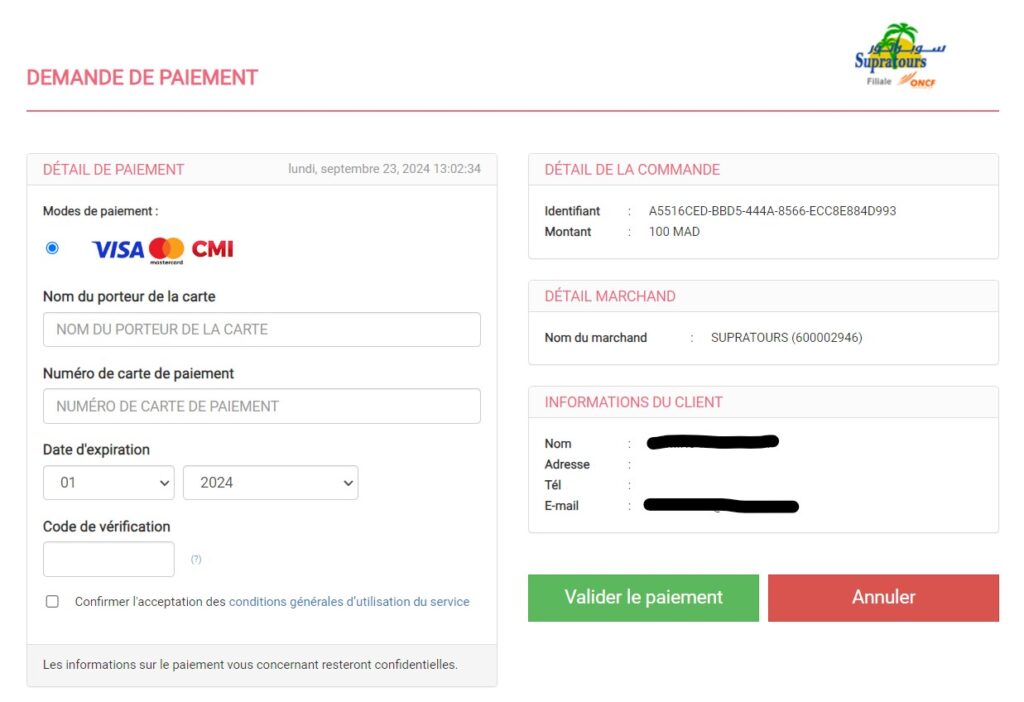The height and width of the screenshot is (702, 1024).
Task: Click the SUPRATOURS merchant name text
Action: pyautogui.click(x=786, y=338)
